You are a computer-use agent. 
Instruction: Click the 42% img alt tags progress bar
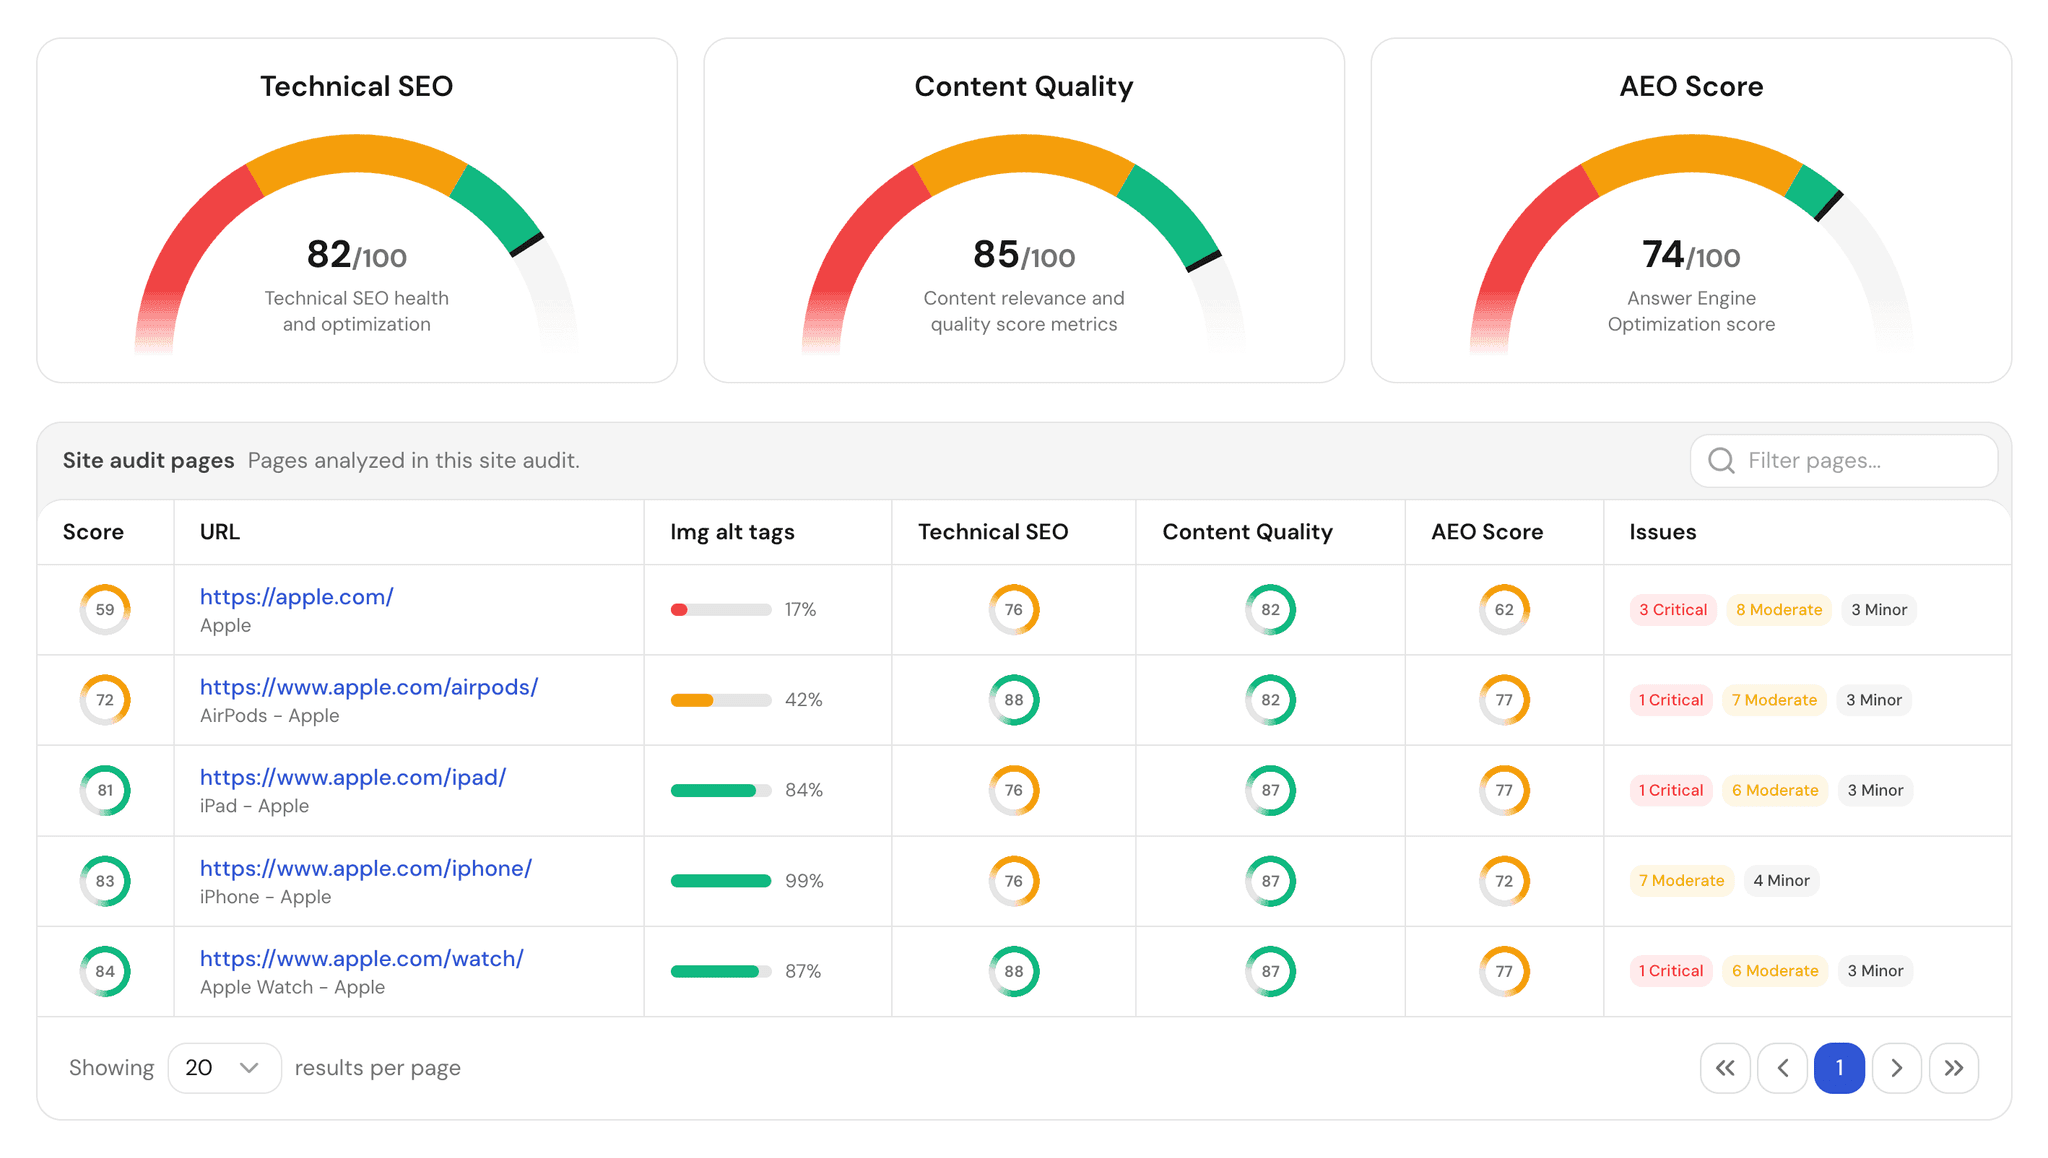(x=721, y=700)
